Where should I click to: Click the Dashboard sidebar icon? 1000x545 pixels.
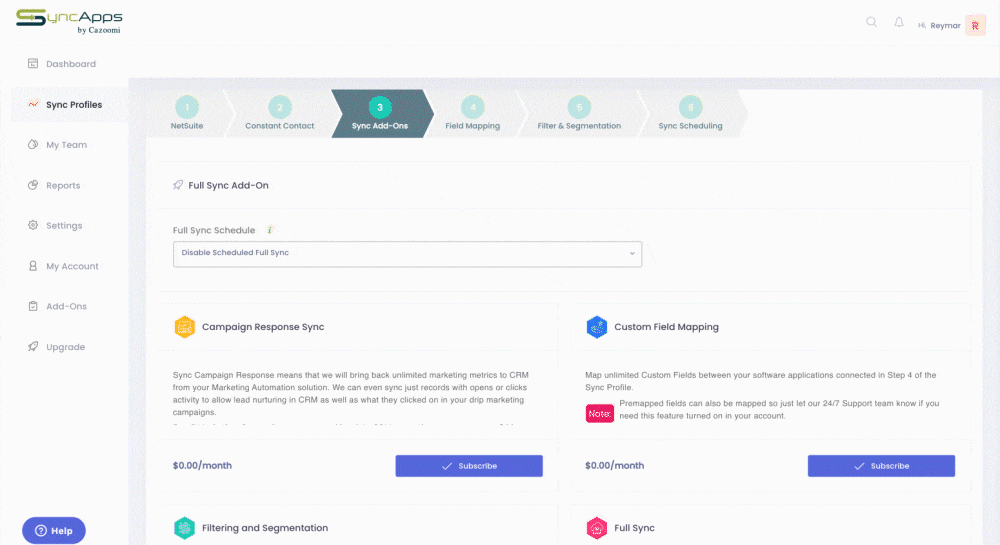click(x=33, y=63)
